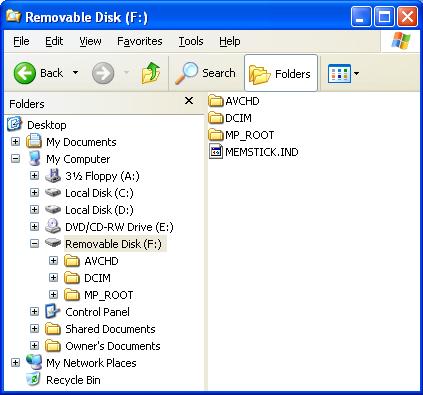423x395 pixels.
Task: Close the Folders pane with X
Action: point(189,100)
